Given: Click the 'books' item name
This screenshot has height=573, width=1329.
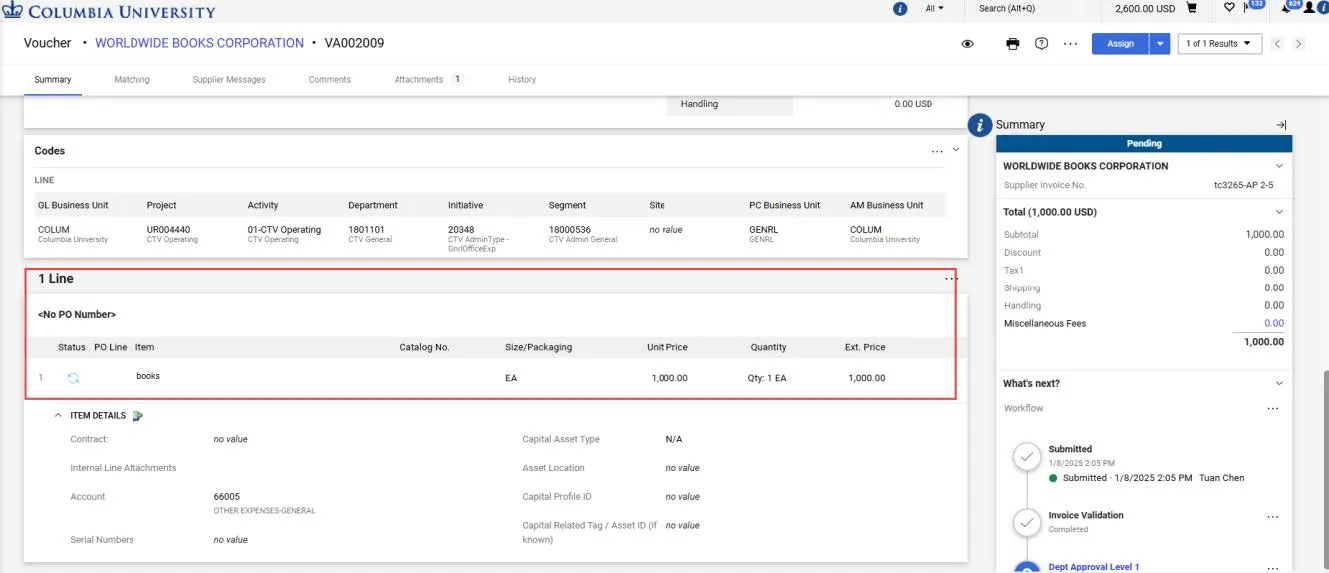Looking at the screenshot, I should click(x=148, y=376).
